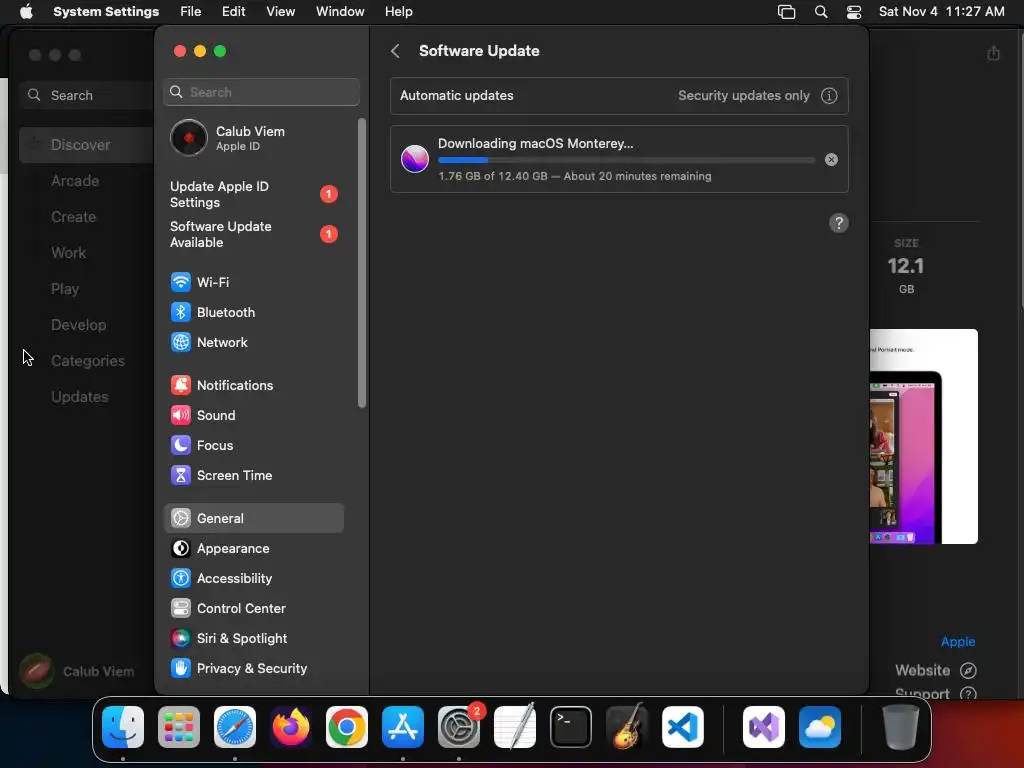The width and height of the screenshot is (1024, 768).
Task: Select Focus in sidebar
Action: click(x=253, y=445)
